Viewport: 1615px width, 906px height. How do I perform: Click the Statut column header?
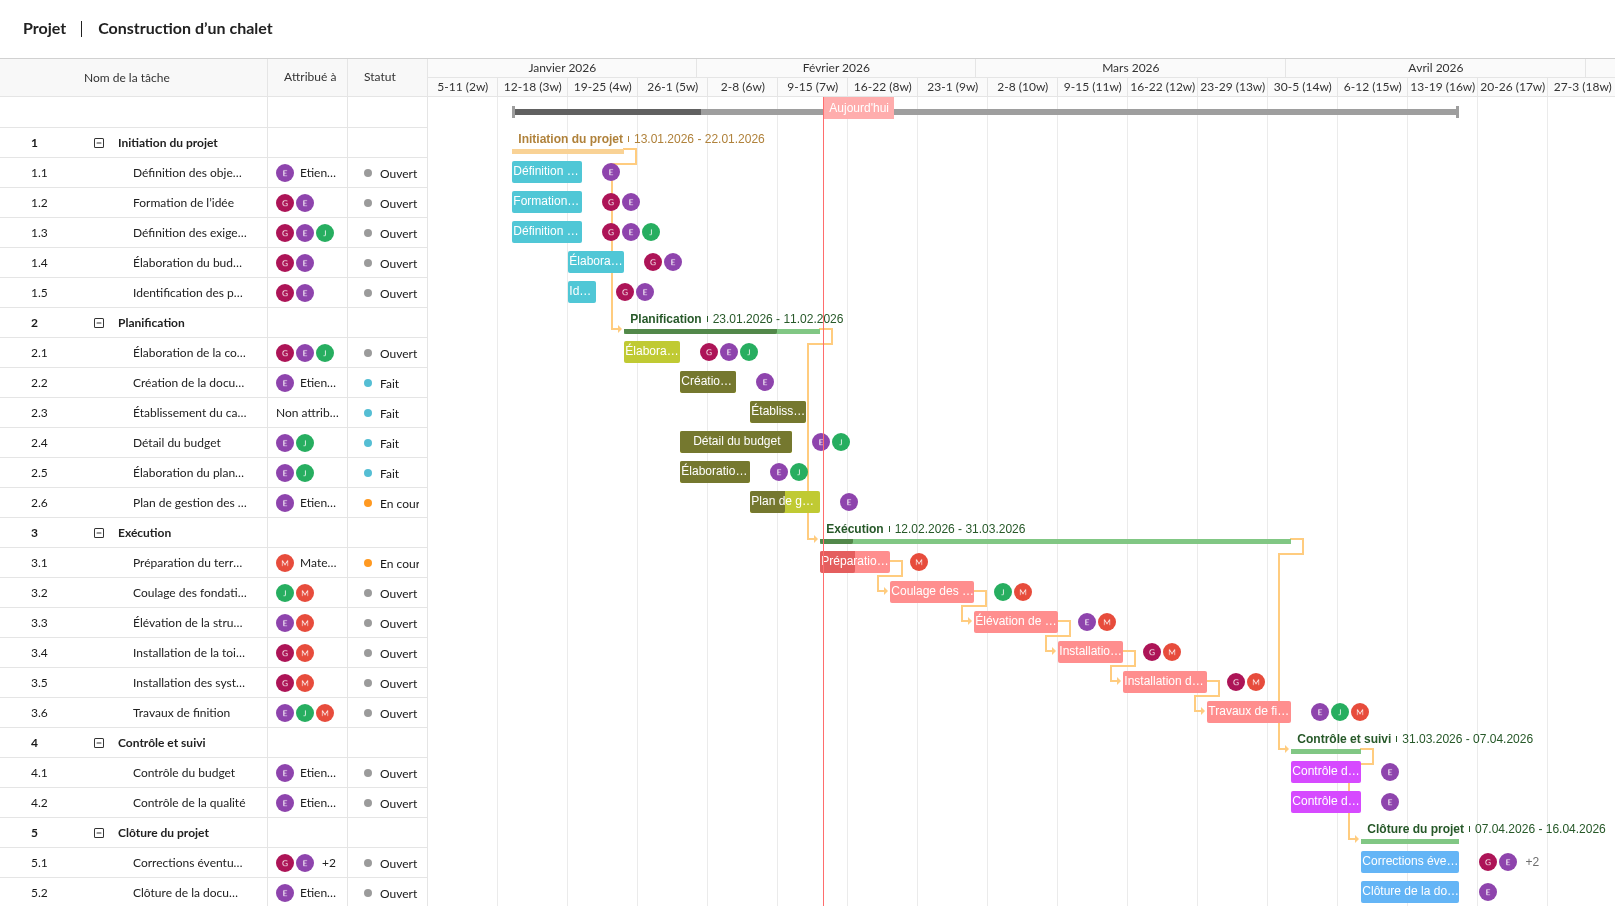379,77
